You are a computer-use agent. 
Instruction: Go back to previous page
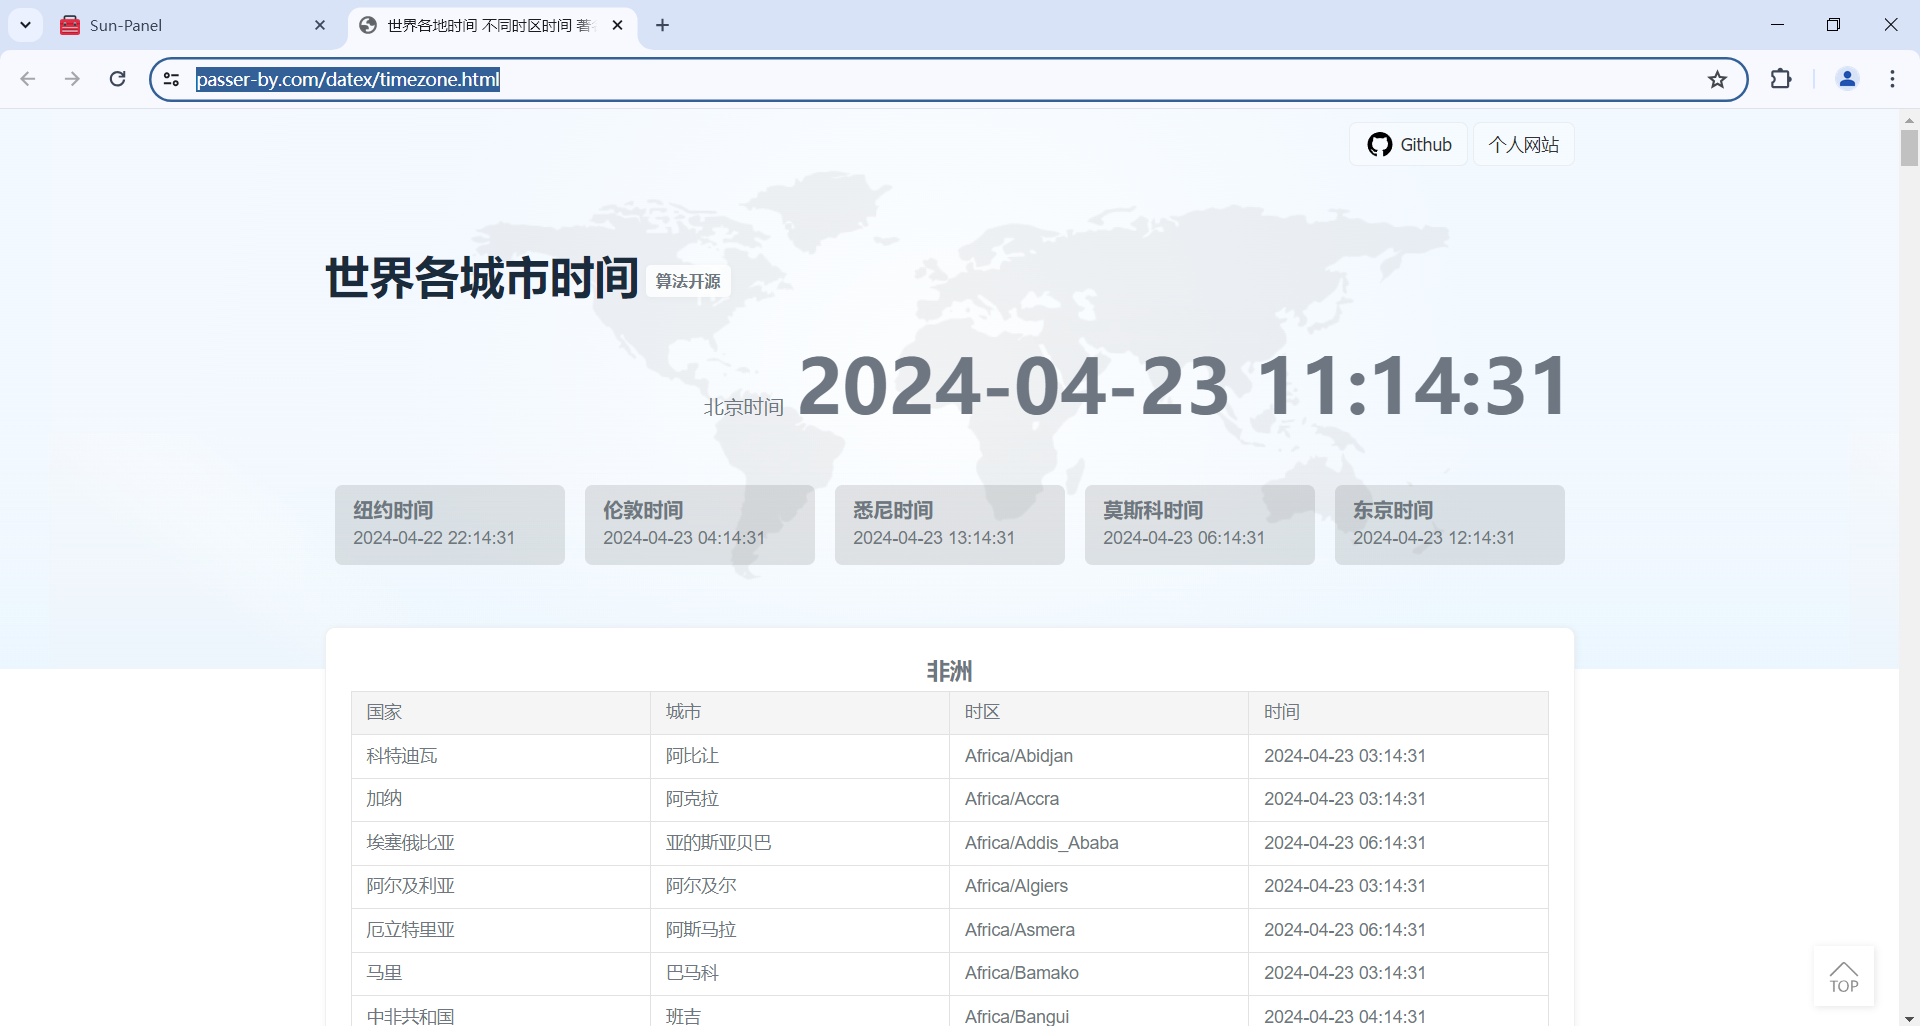click(x=28, y=79)
